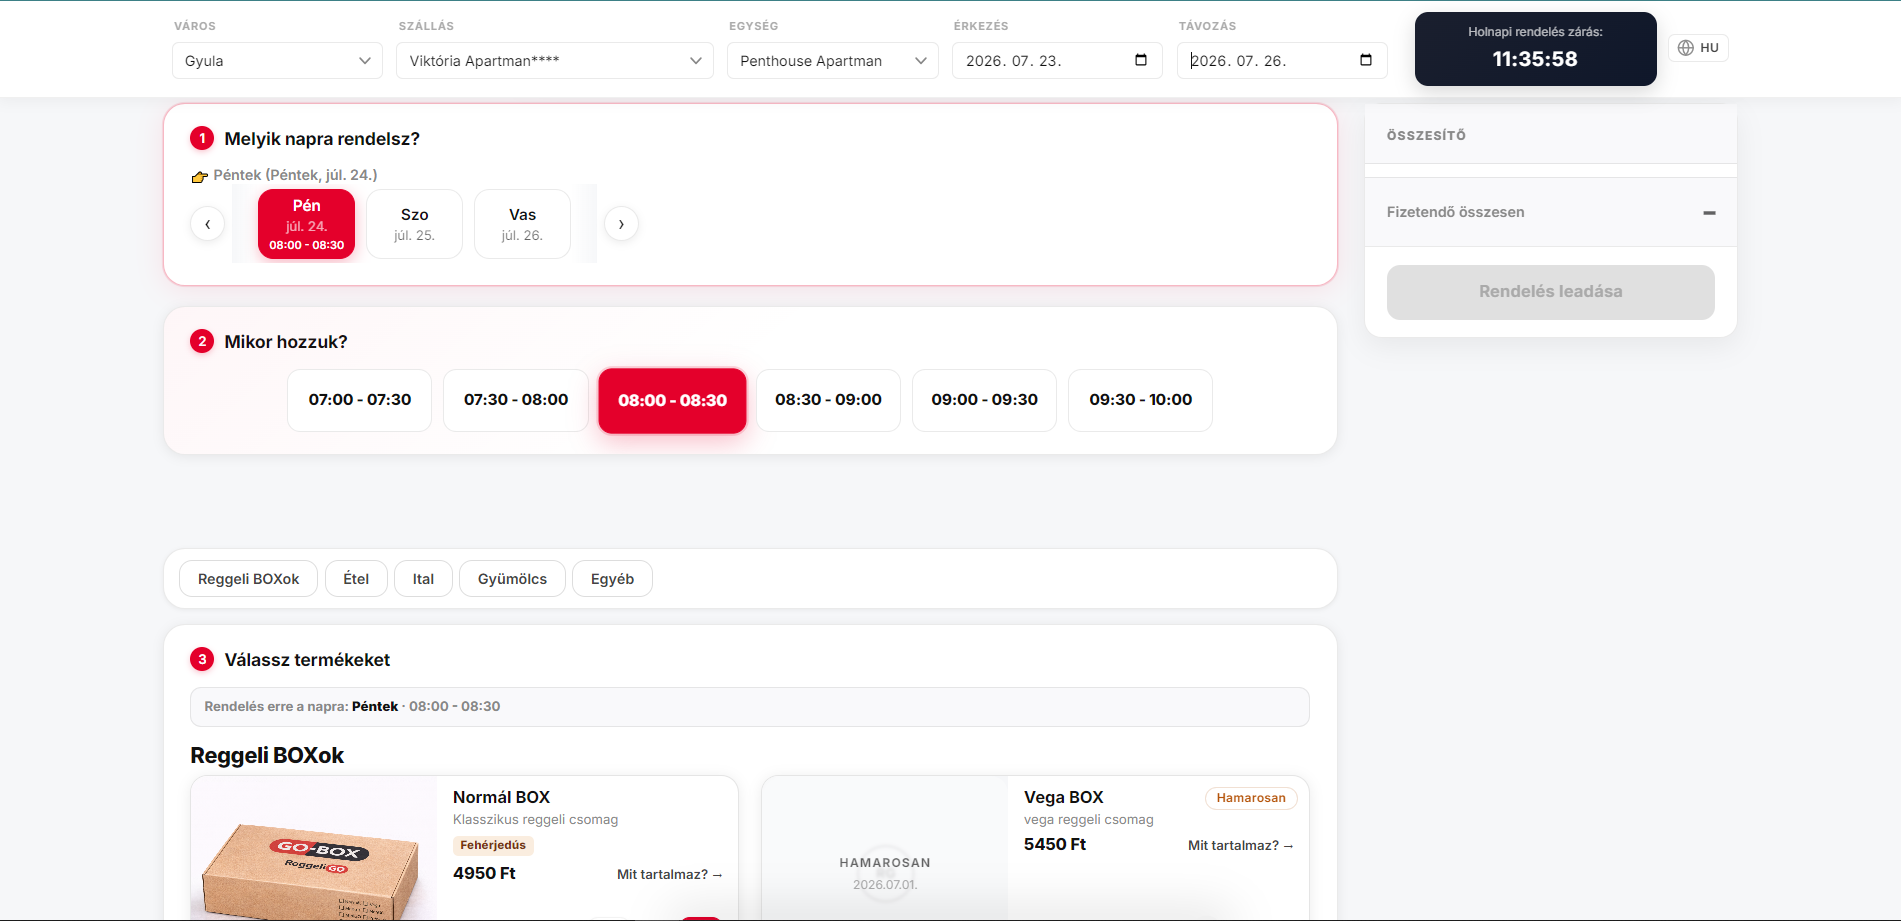Click the Fehérjedús tag on Normál BOX
Image resolution: width=1901 pixels, height=921 pixels.
(x=493, y=846)
